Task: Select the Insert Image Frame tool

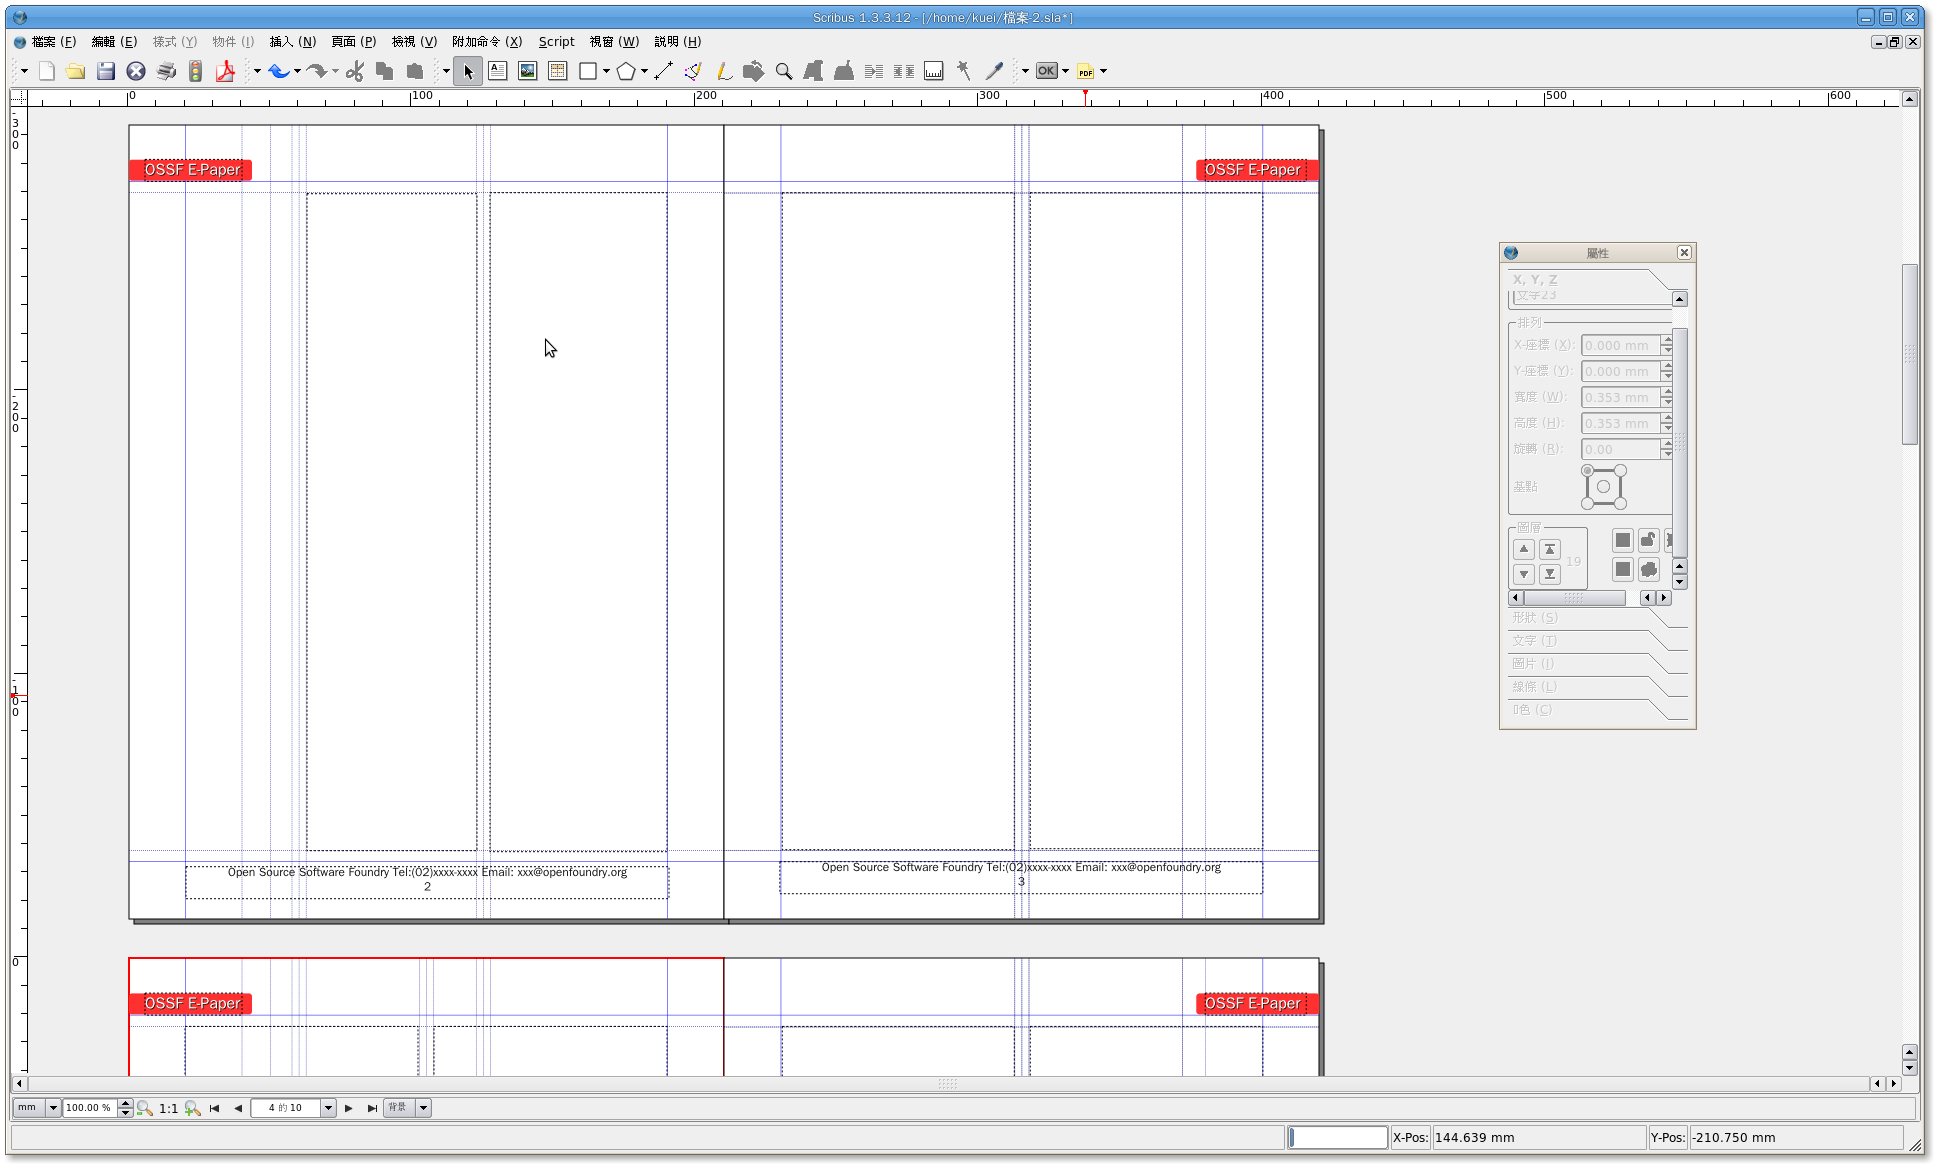Action: (x=527, y=71)
